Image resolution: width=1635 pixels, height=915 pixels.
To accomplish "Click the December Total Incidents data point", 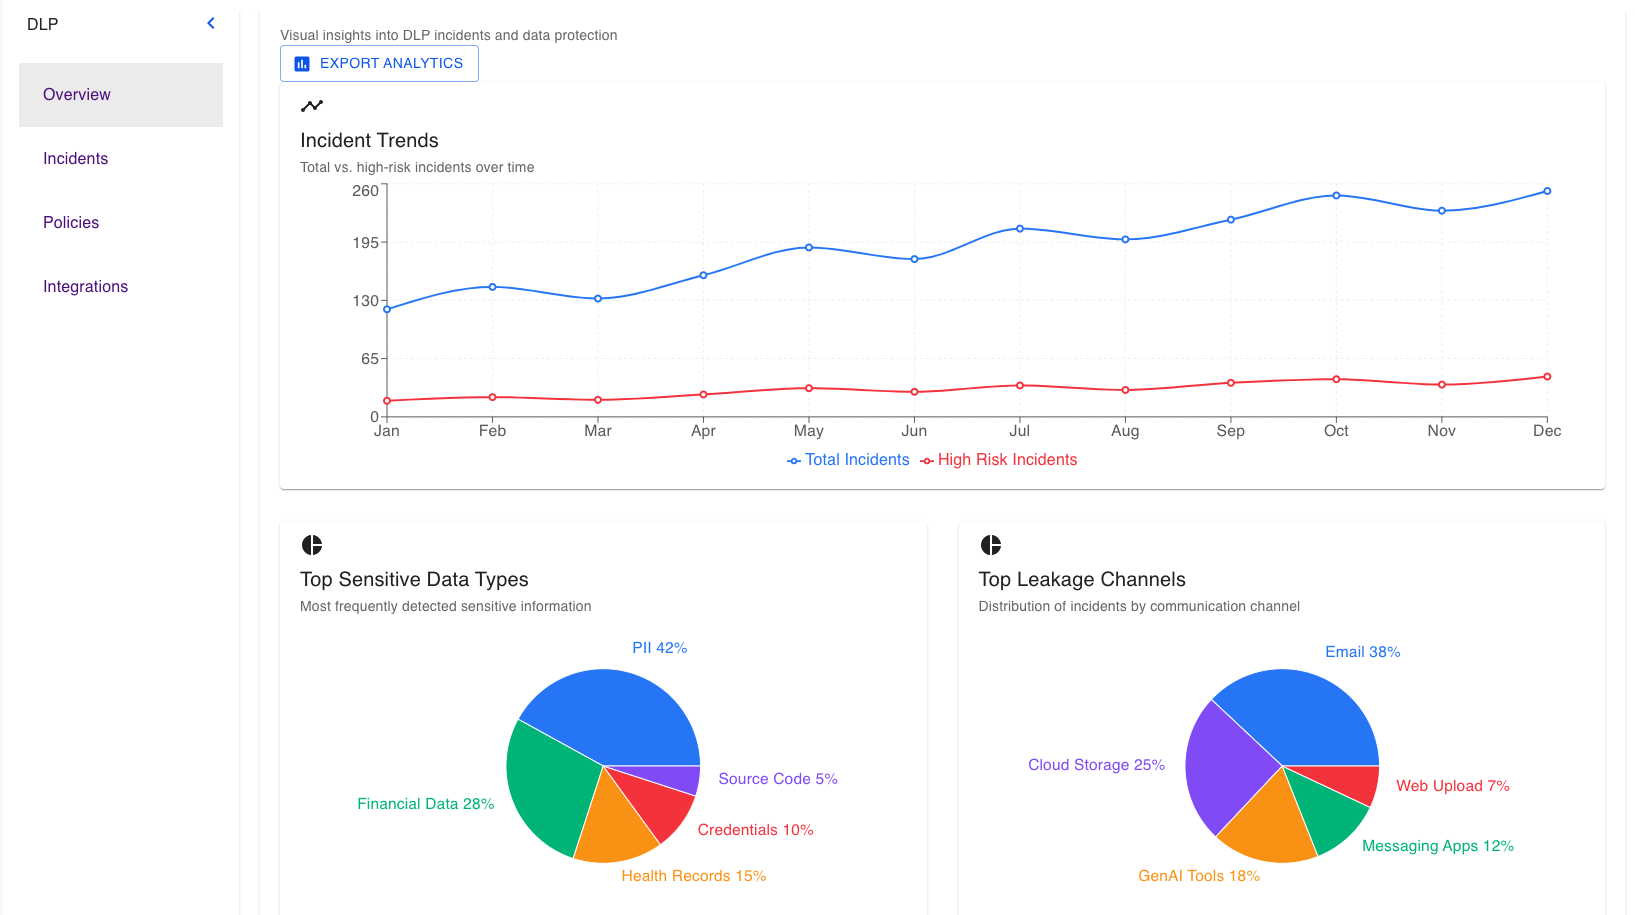I will point(1547,191).
